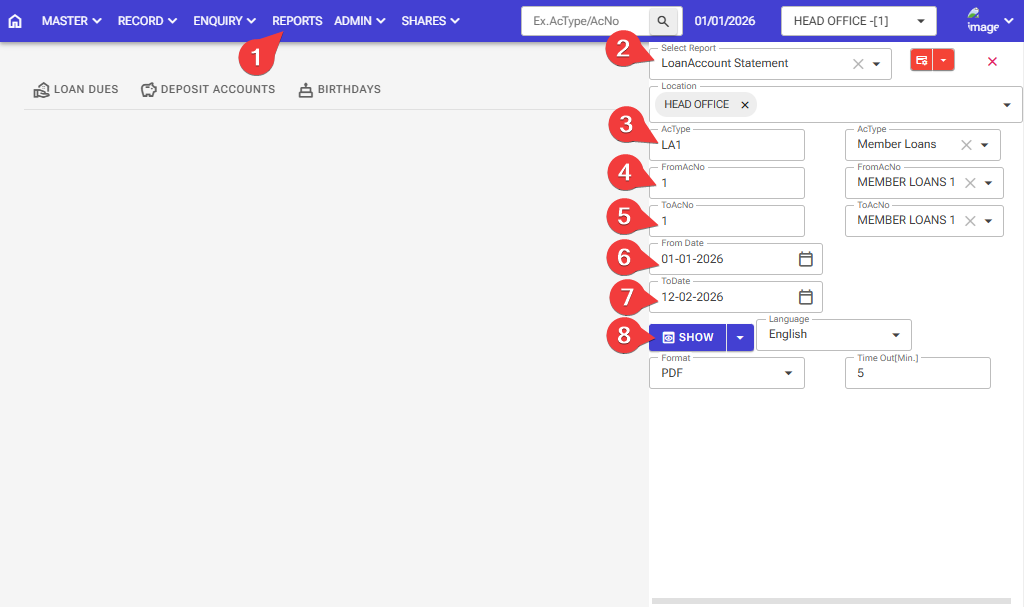Switch to the LOAN DUES tab

pyautogui.click(x=76, y=90)
